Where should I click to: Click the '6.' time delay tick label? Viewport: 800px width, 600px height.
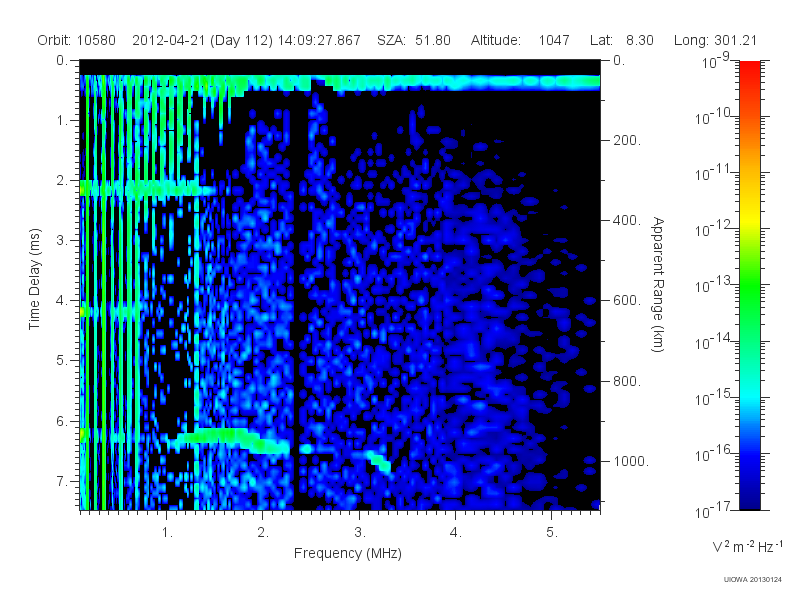(x=61, y=421)
